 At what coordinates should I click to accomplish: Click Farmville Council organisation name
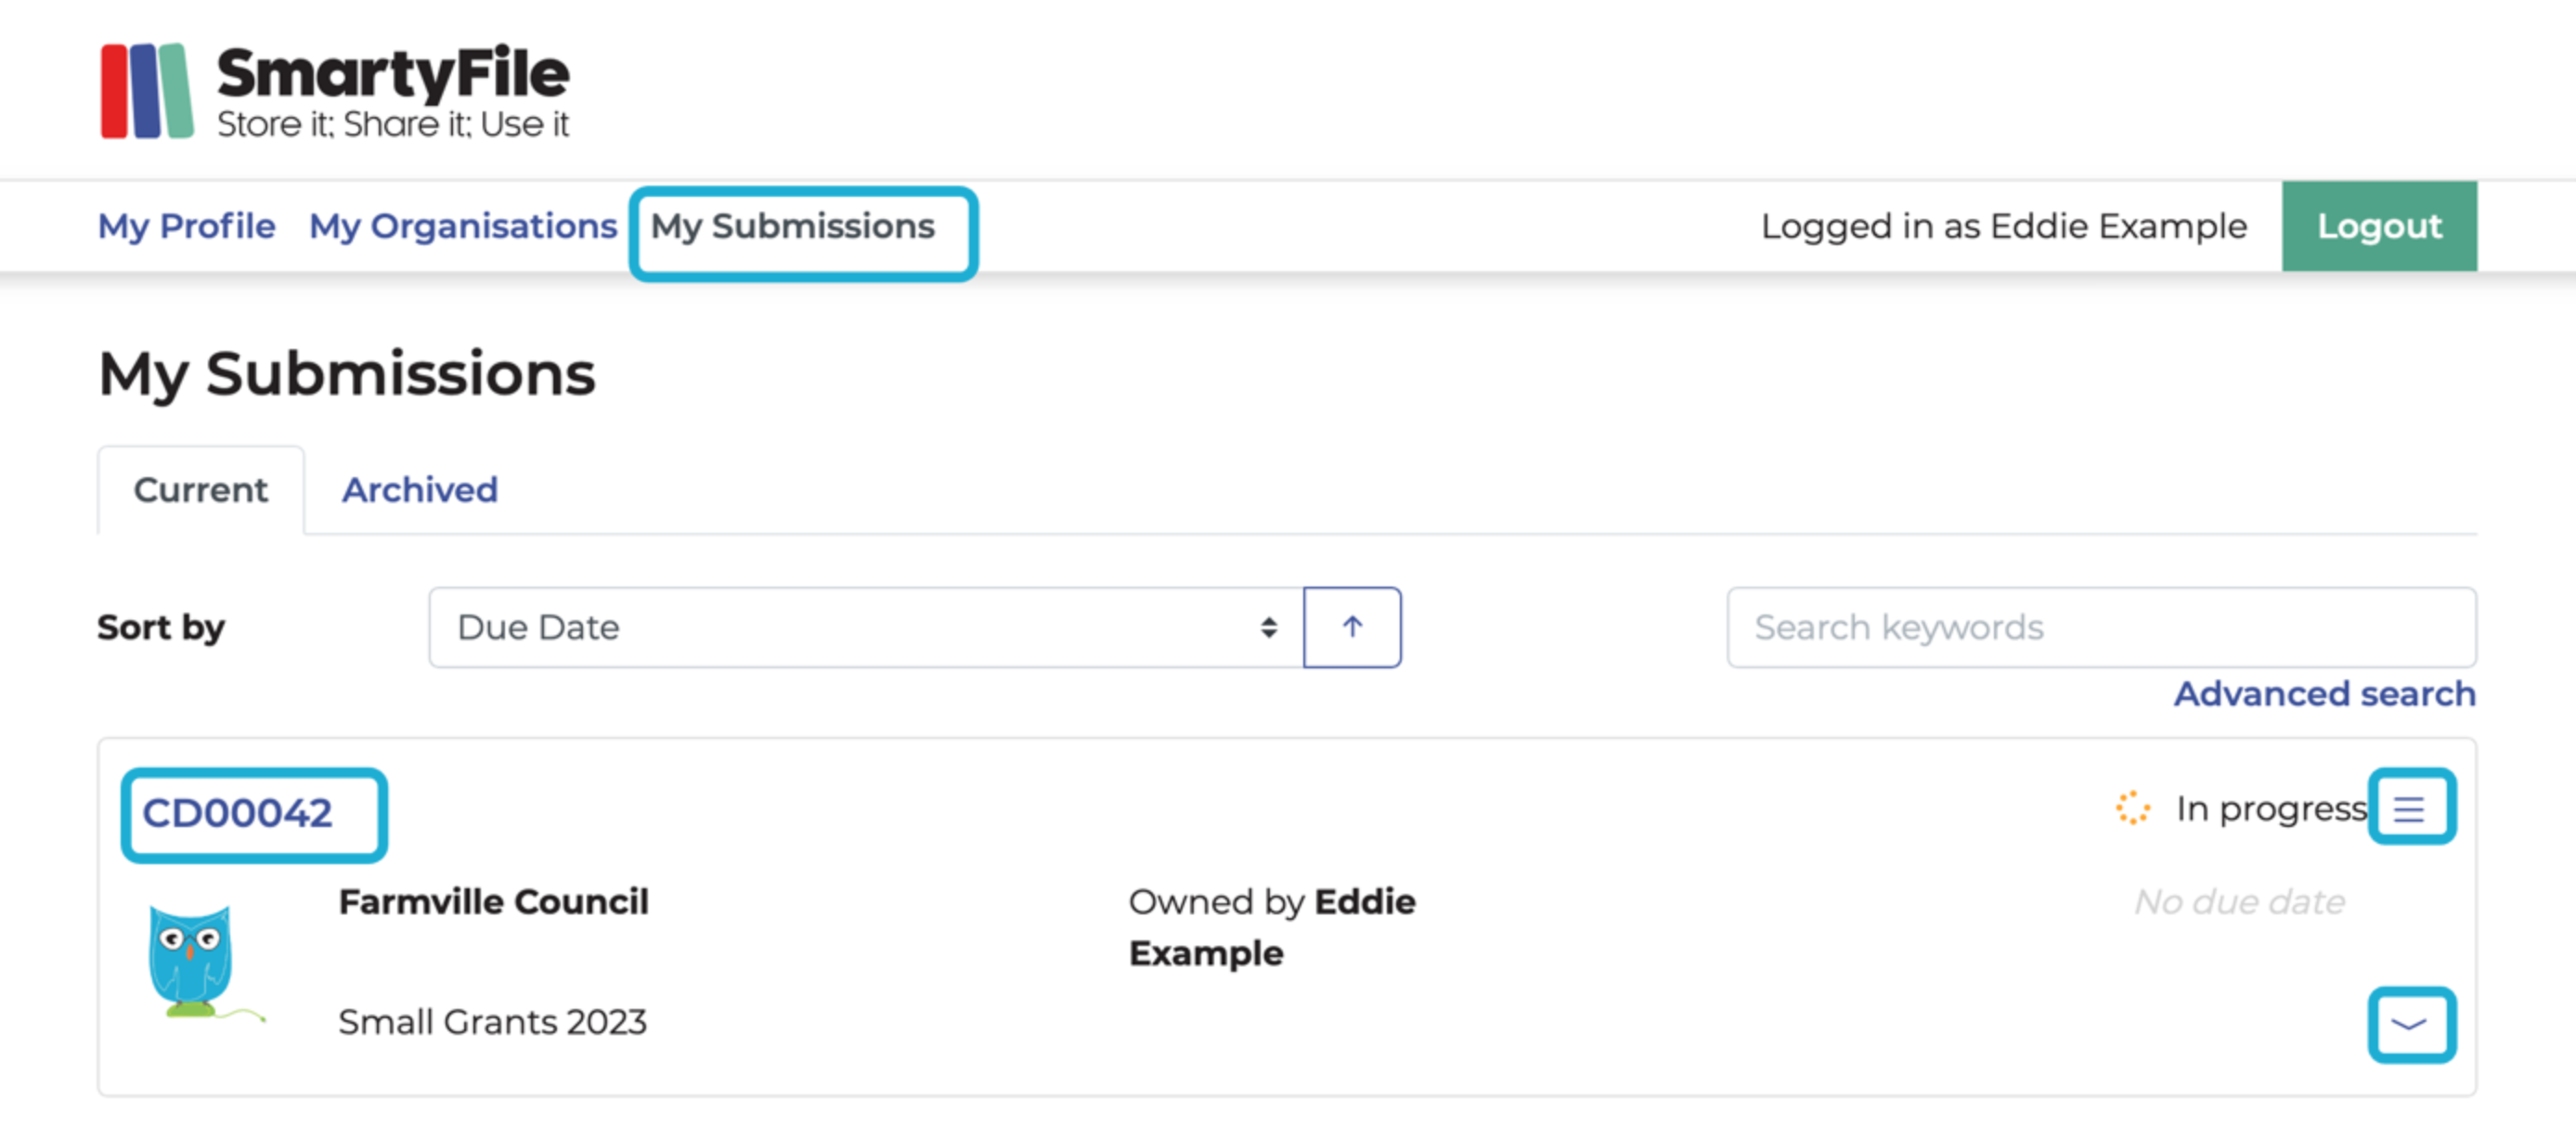(493, 901)
